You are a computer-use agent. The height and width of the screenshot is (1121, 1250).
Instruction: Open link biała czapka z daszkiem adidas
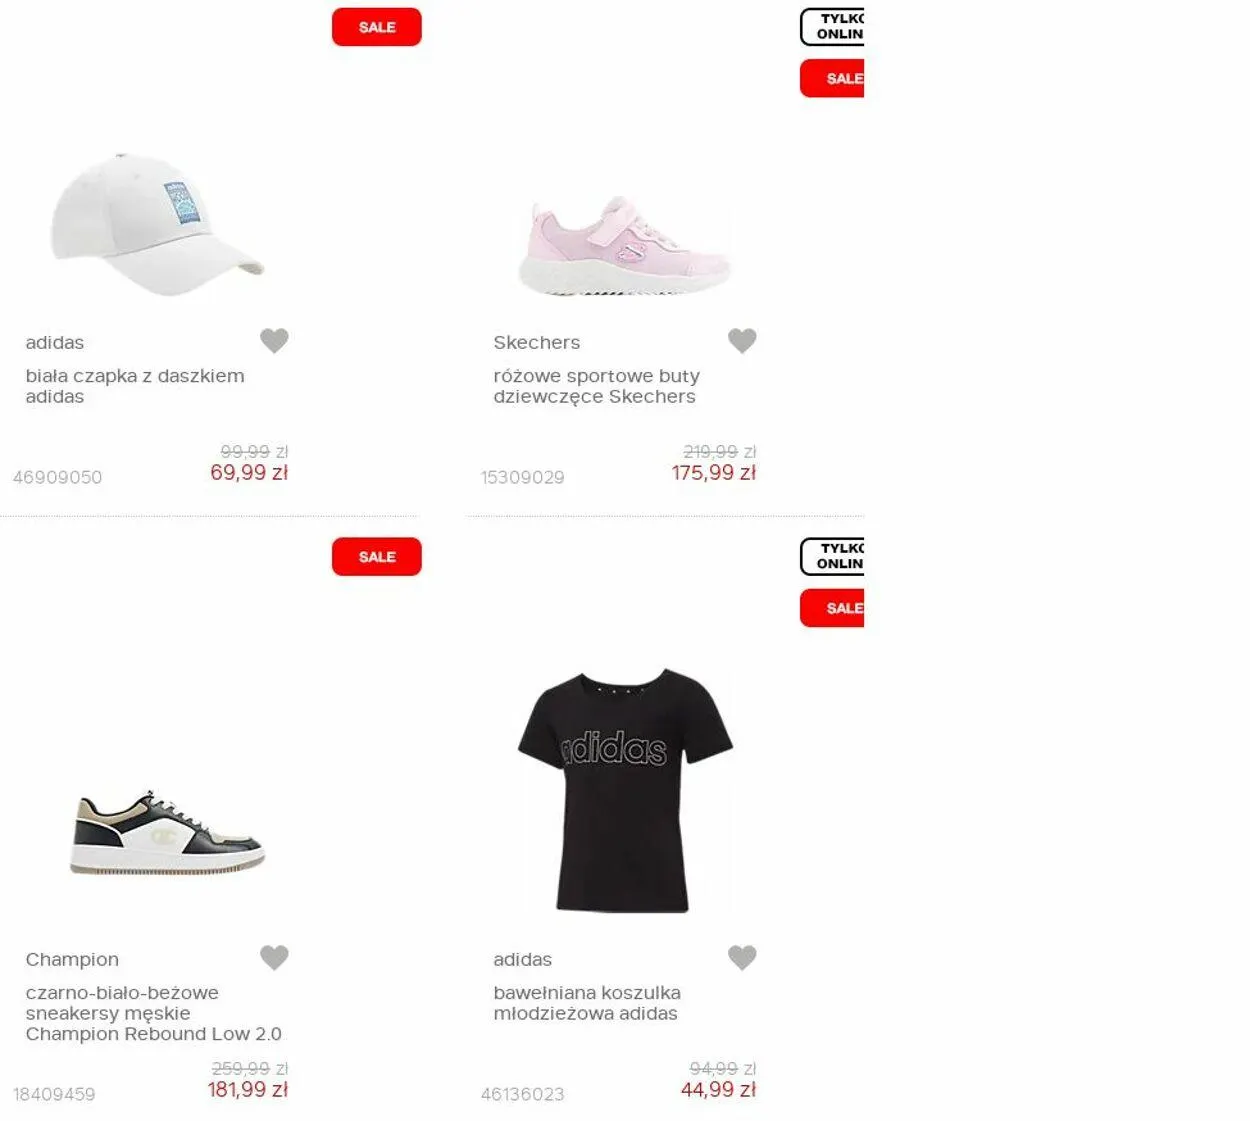(135, 386)
